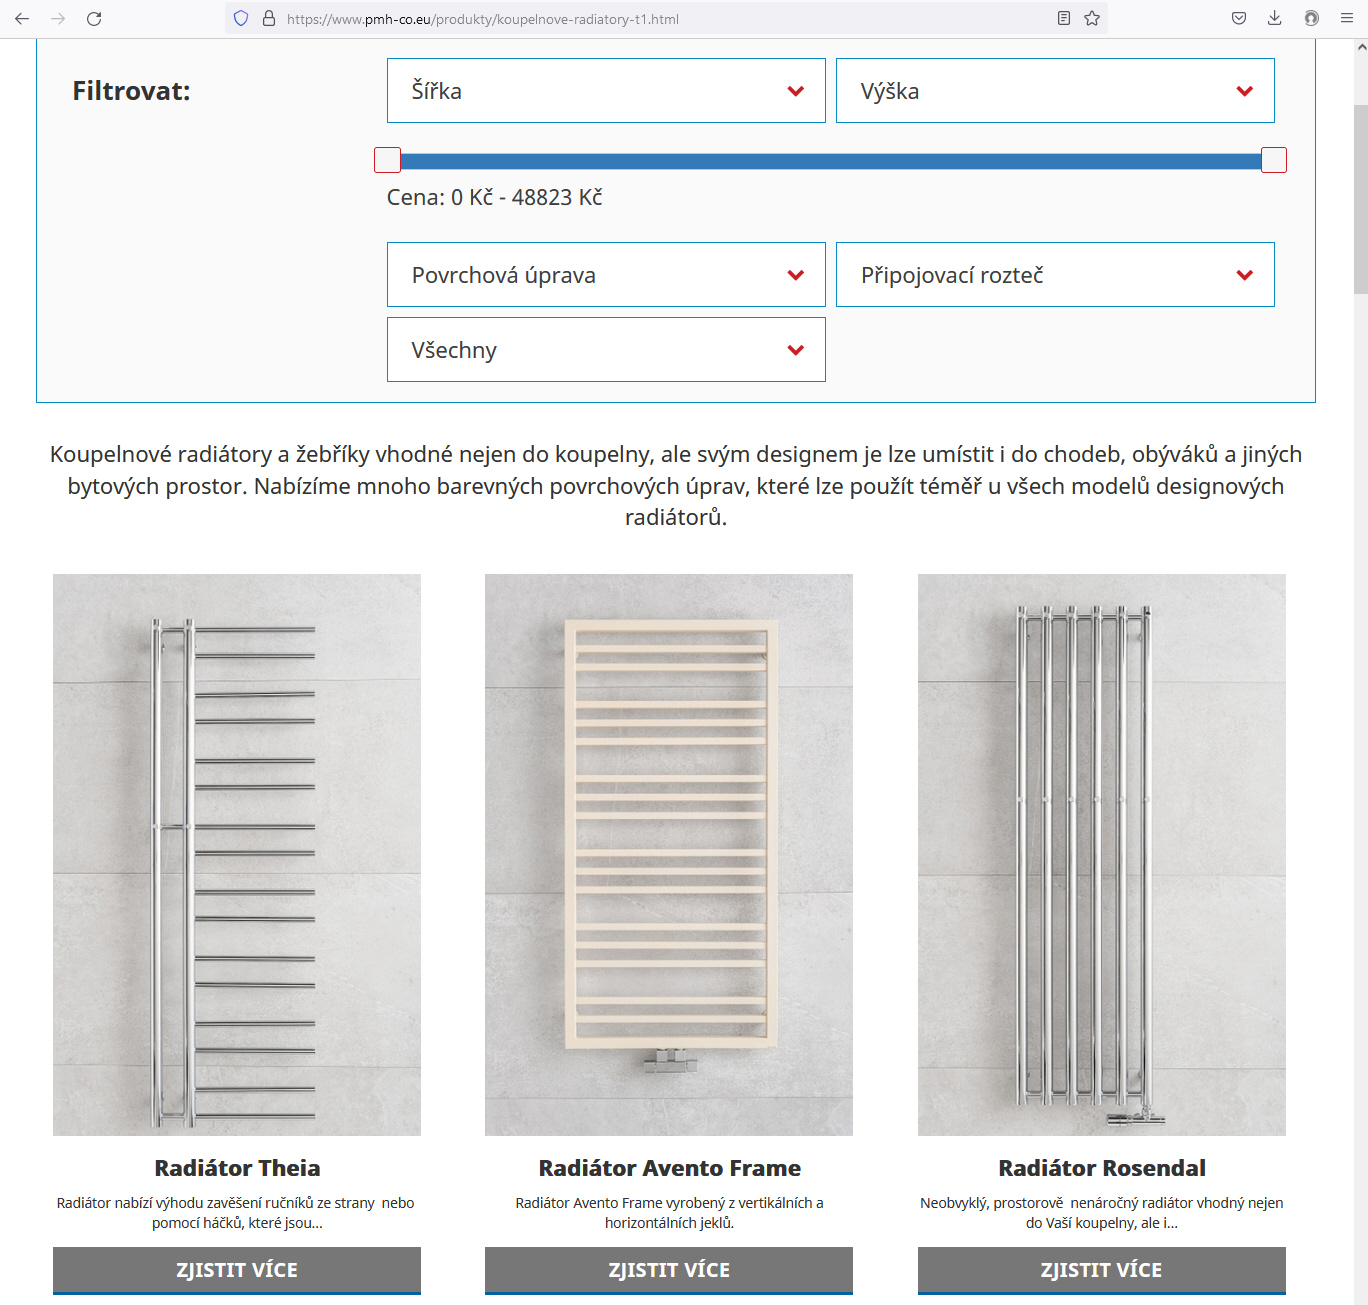The height and width of the screenshot is (1305, 1368).
Task: Click the browser back arrow
Action: click(x=22, y=19)
